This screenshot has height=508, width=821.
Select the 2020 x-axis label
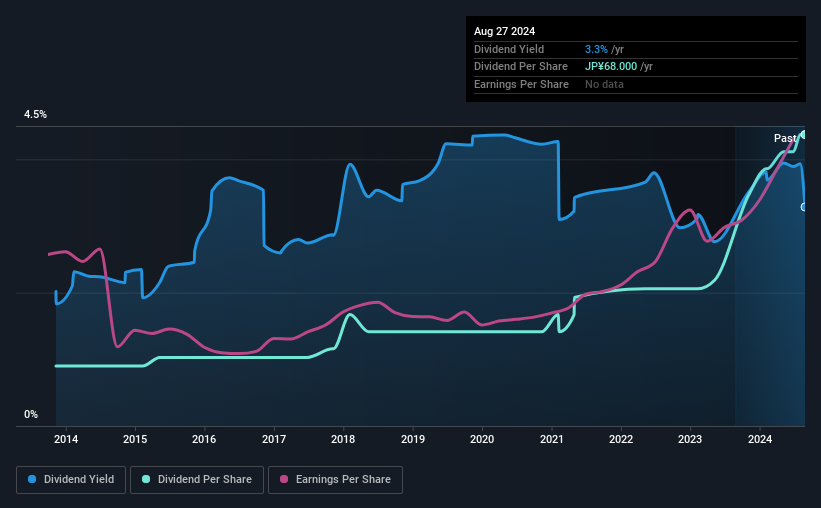(482, 439)
